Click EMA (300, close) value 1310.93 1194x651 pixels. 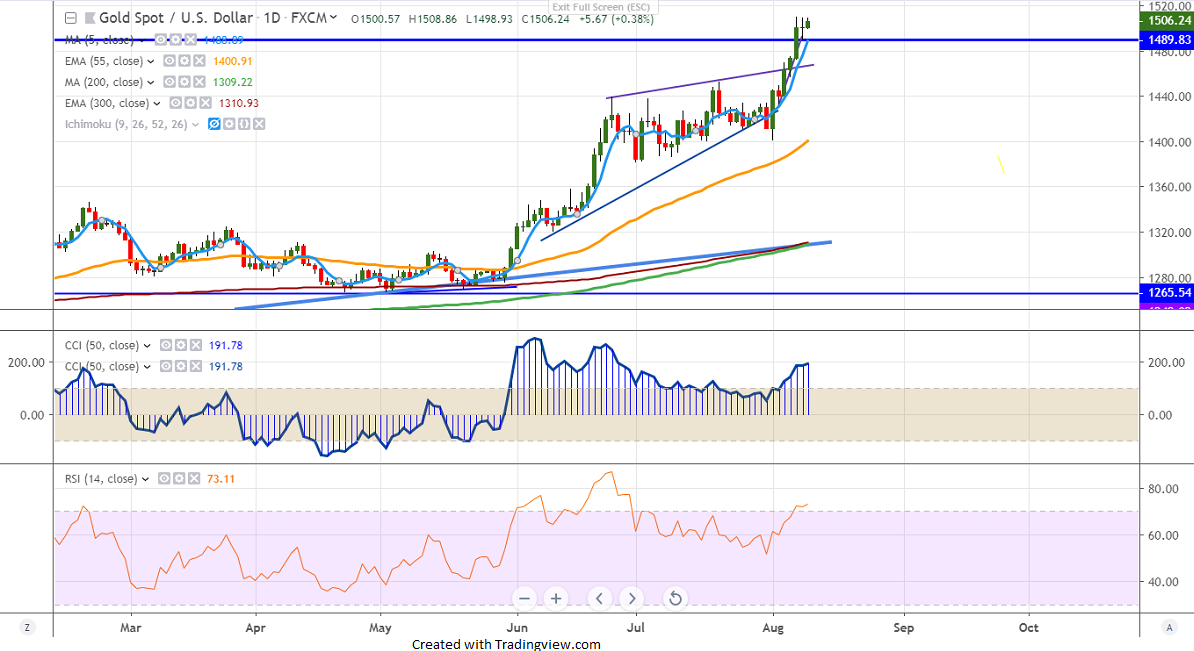click(239, 103)
